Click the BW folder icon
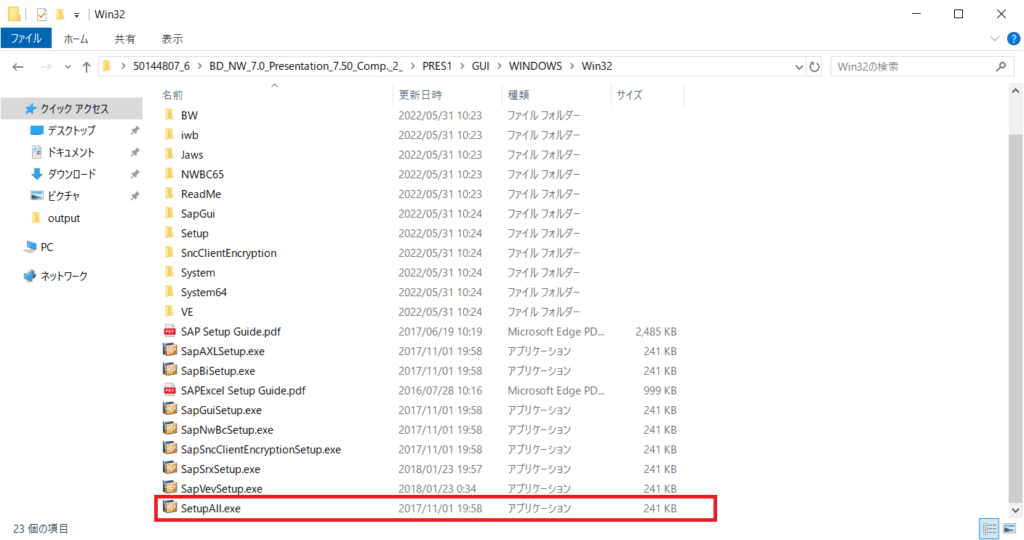 coord(170,115)
